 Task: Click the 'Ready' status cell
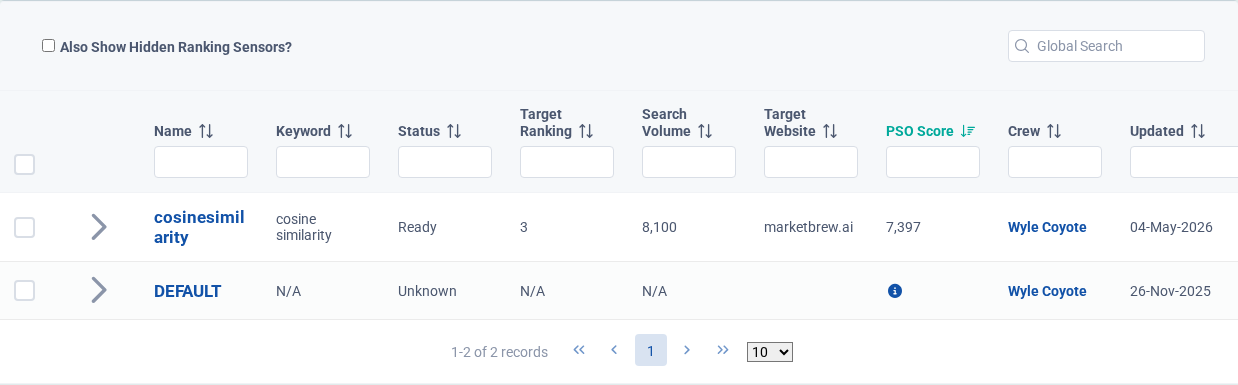417,227
